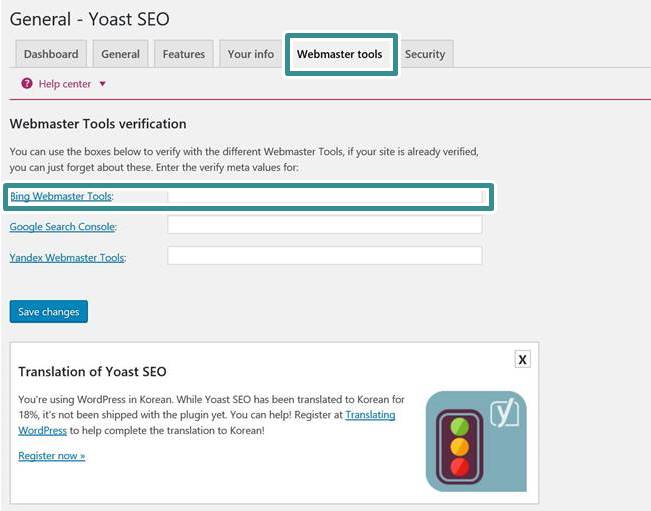
Task: Follow the Google Search Console link
Action: point(62,227)
